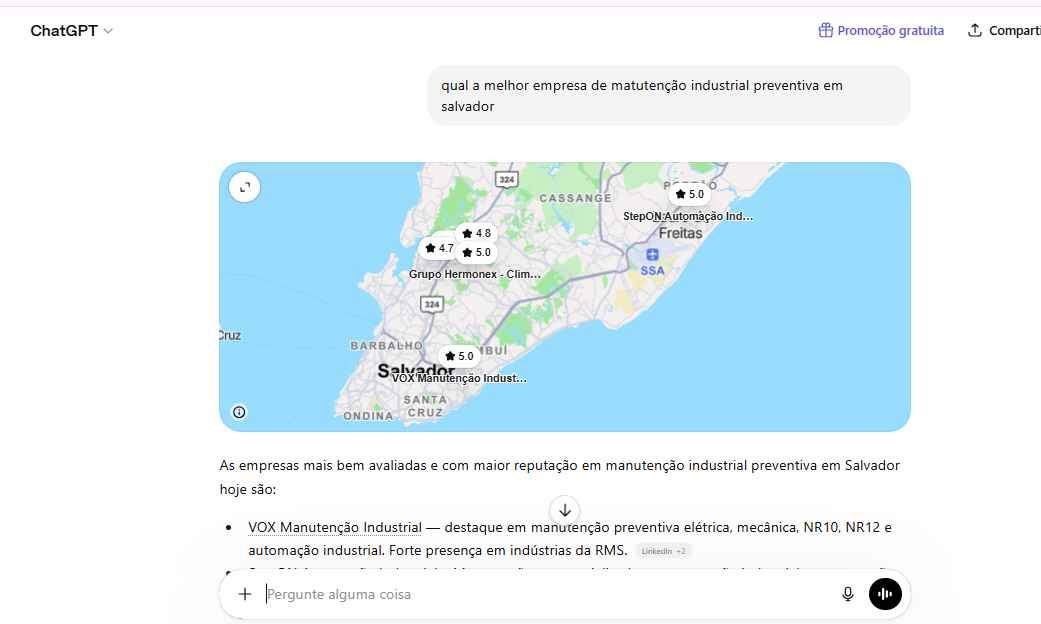Click the SANTA CRUZ neighborhood label
The image size is (1041, 624).
pos(425,406)
